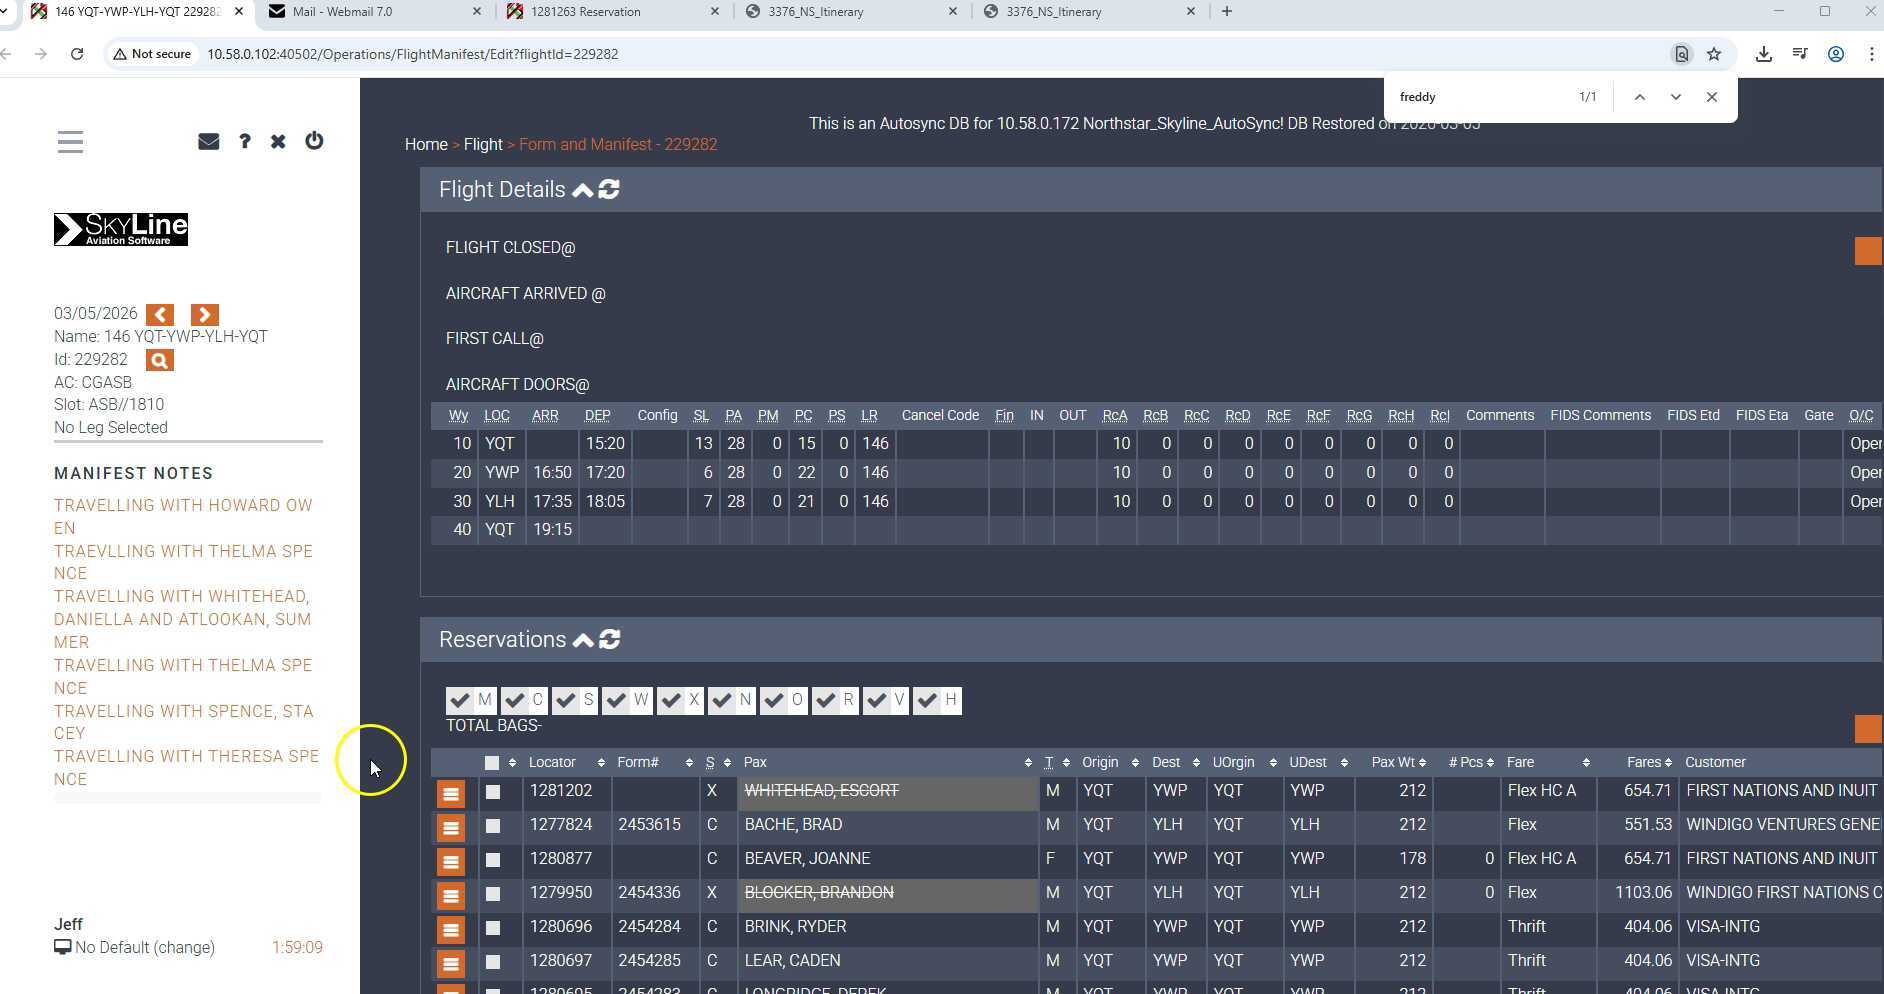Screen dimensions: 1884x994
Task: Open browser profile icon
Action: [x=1836, y=54]
